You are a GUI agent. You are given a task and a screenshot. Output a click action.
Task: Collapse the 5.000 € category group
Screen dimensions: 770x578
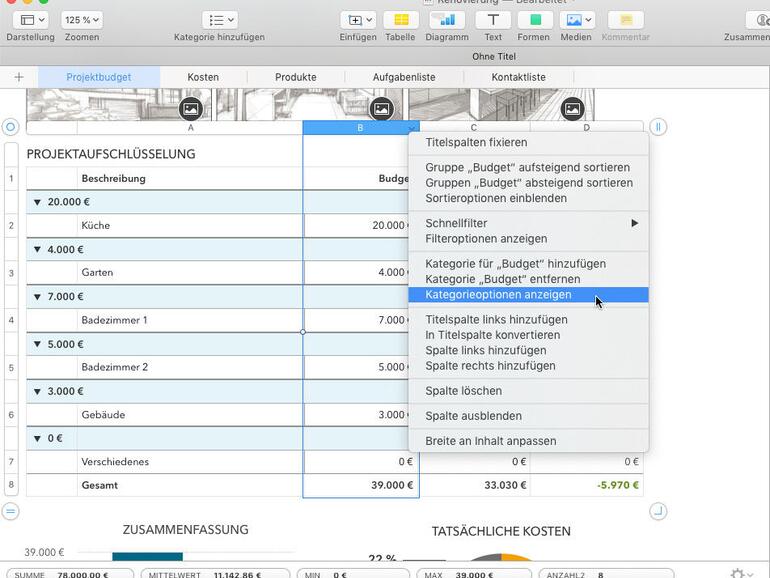[37, 344]
